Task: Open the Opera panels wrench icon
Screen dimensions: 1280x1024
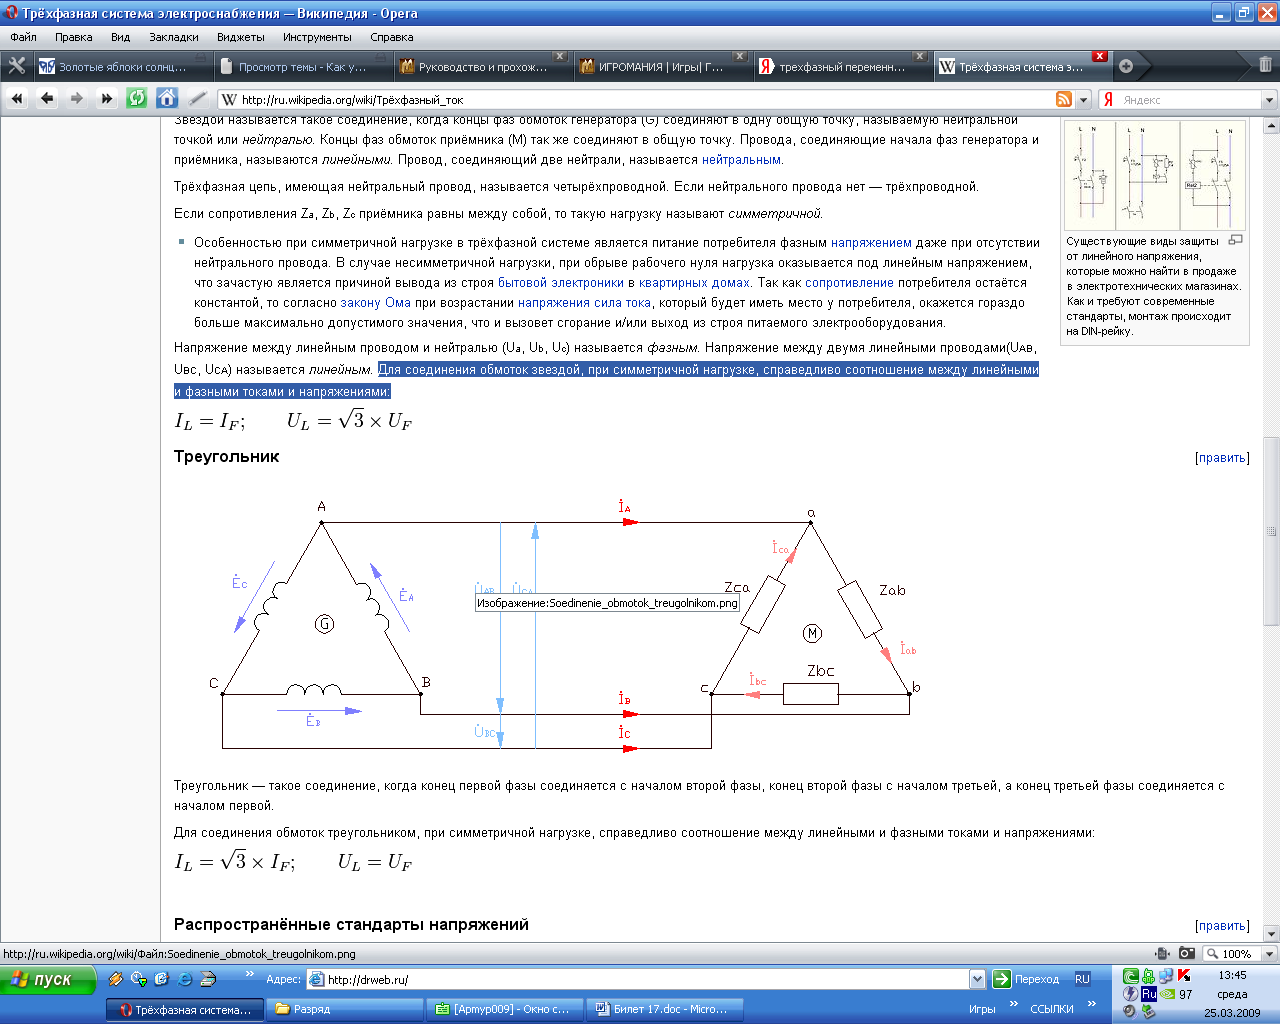Action: (17, 66)
